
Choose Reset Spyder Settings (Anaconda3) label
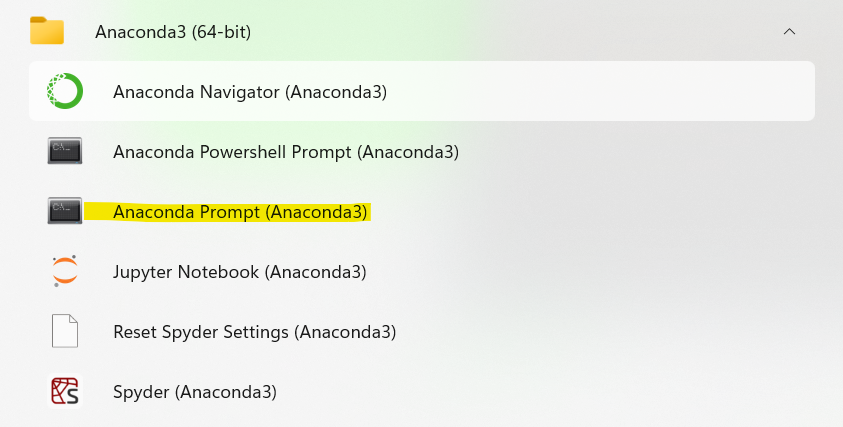[x=255, y=332]
